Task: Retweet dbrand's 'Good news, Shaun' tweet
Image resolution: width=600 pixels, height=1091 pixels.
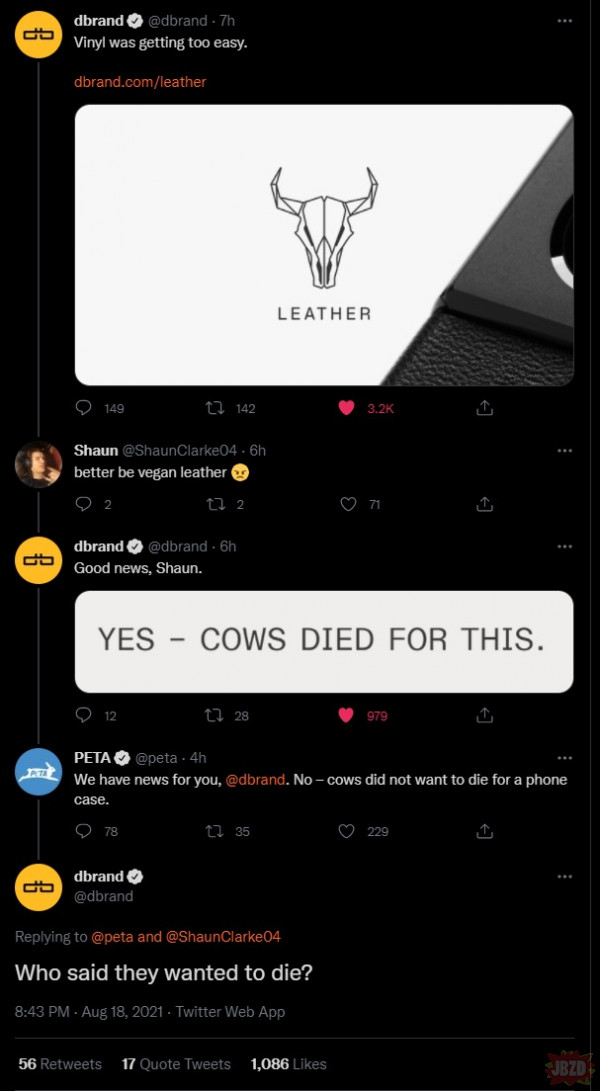Action: coord(213,716)
